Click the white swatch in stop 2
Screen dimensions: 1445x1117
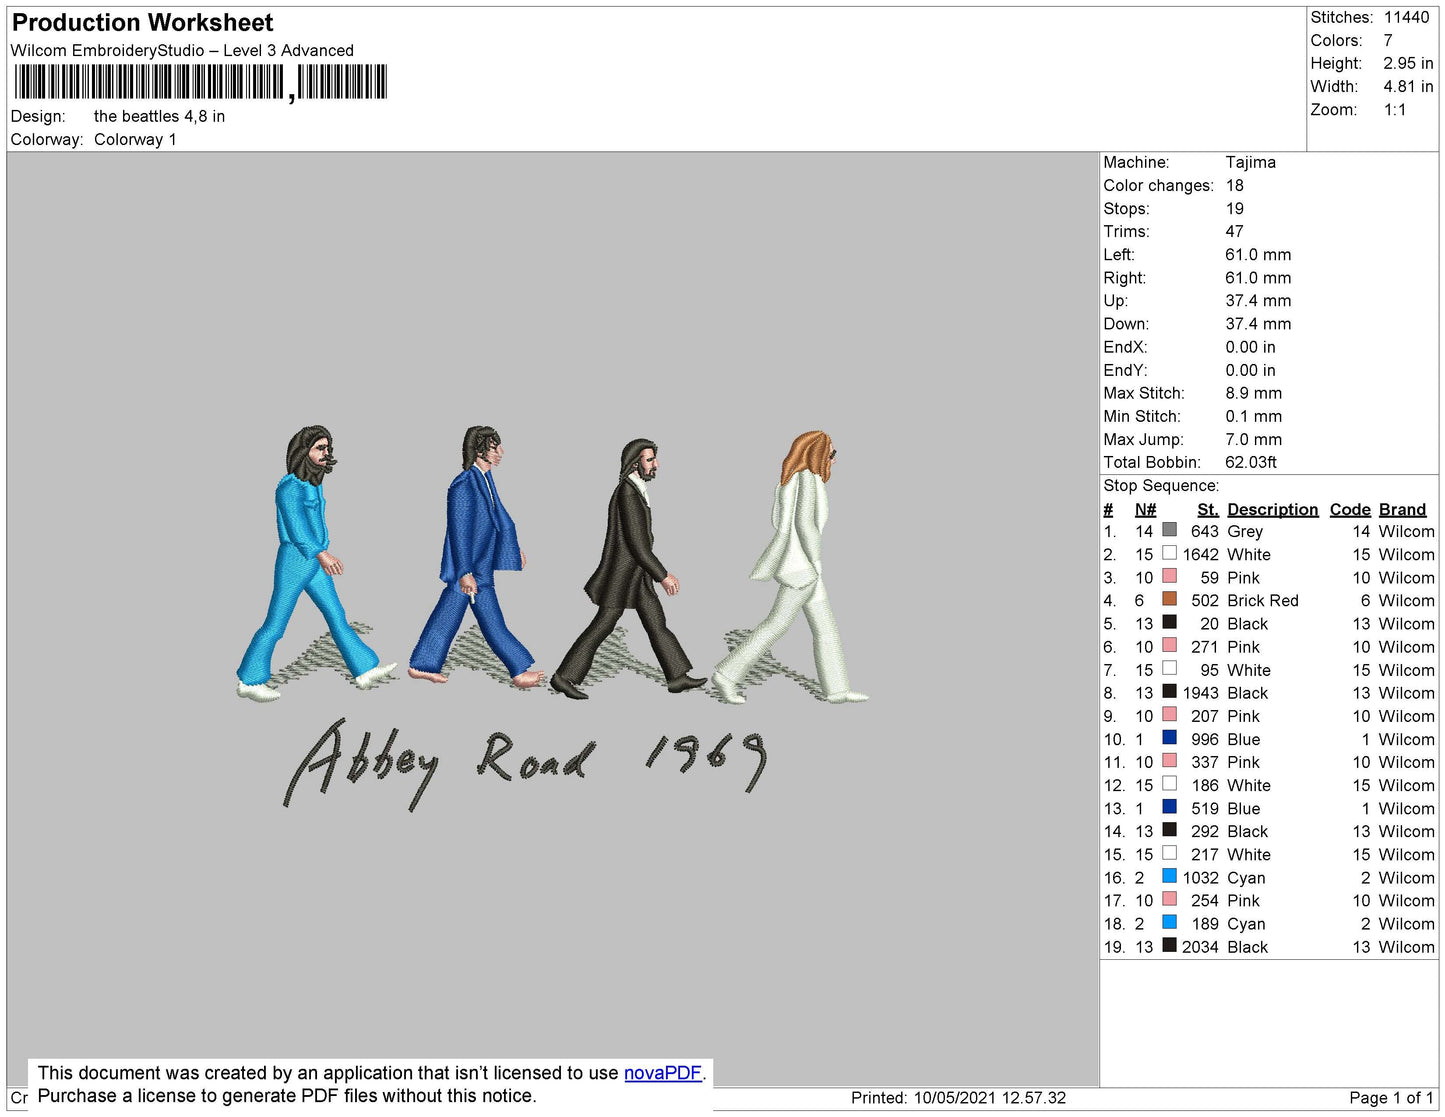(x=1169, y=553)
